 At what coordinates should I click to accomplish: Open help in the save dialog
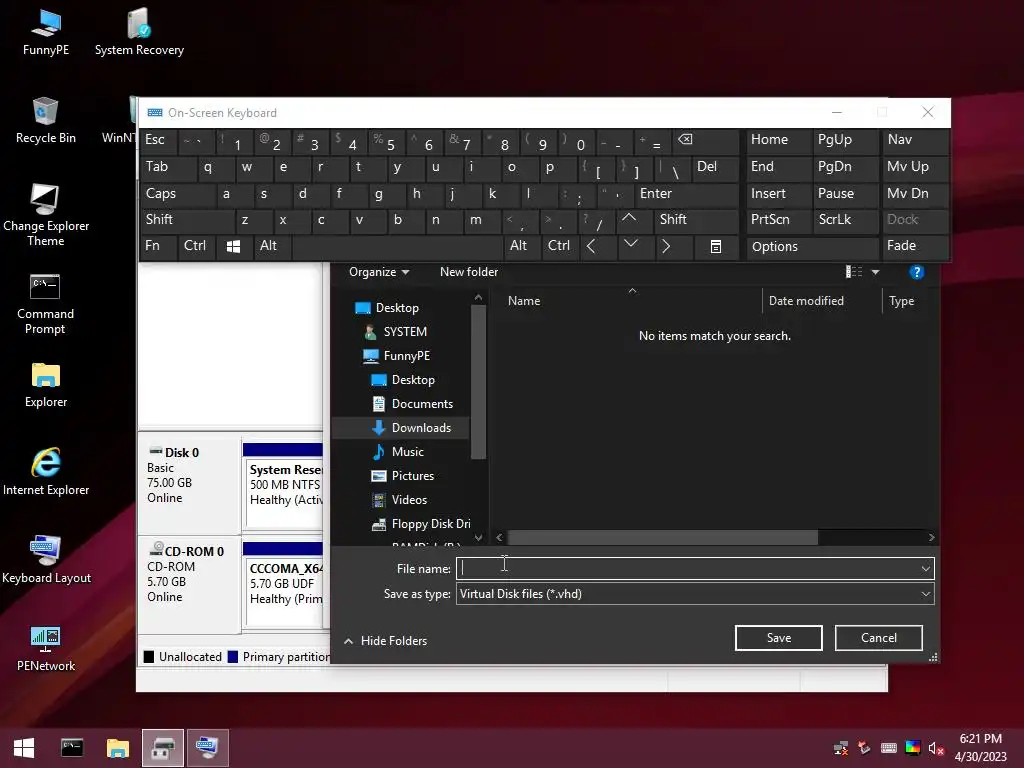[x=916, y=272]
